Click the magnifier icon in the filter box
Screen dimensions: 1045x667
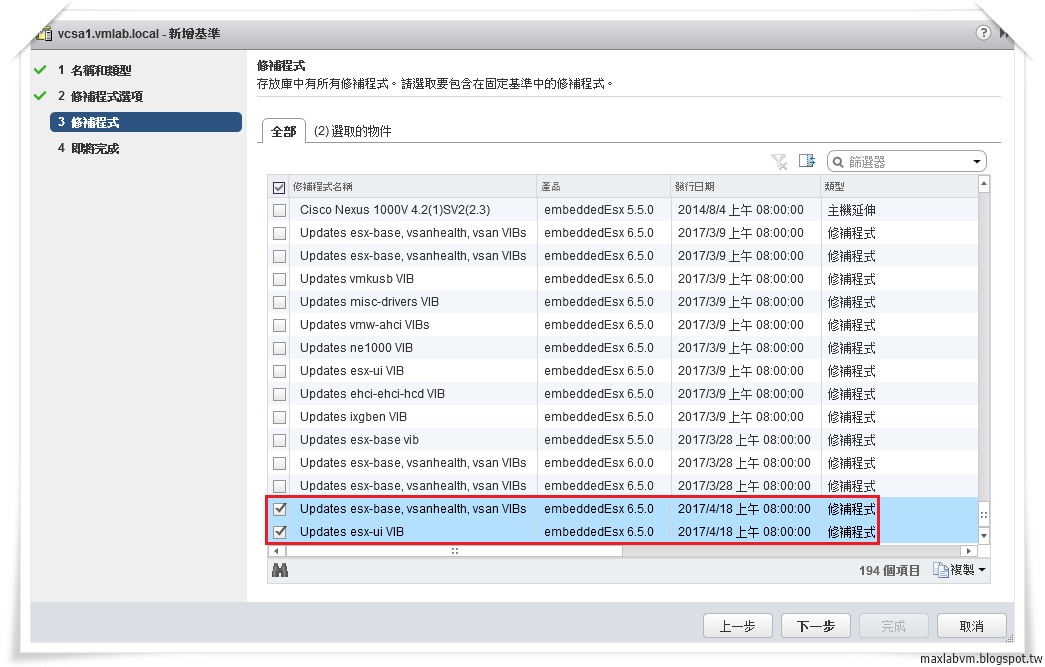[x=838, y=161]
